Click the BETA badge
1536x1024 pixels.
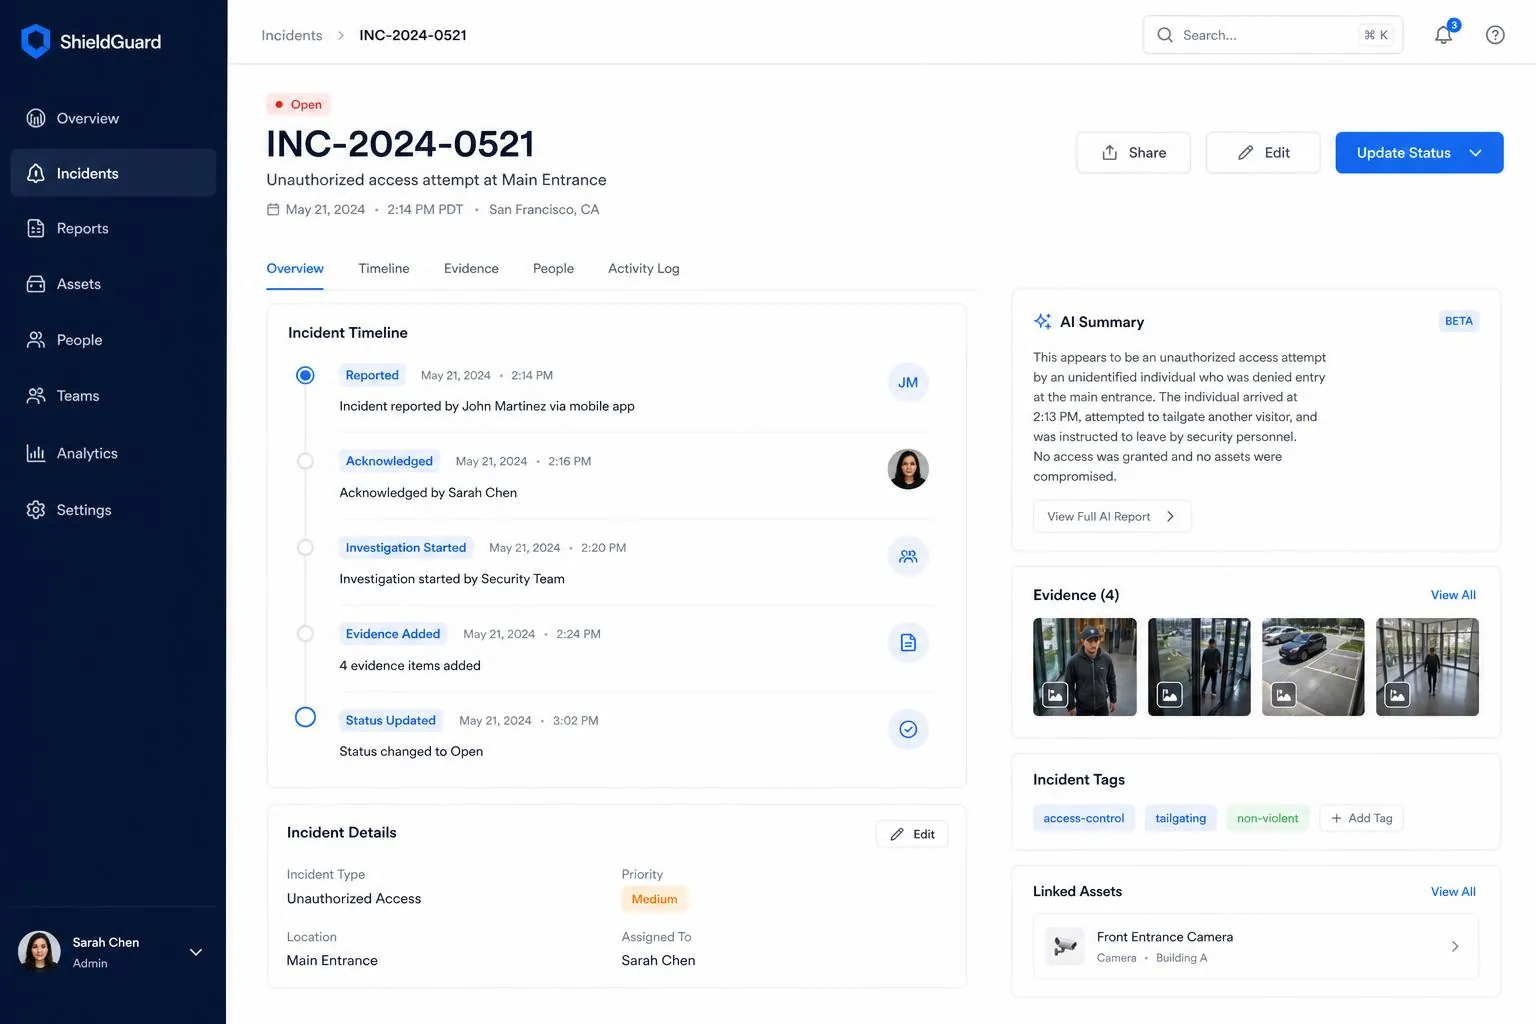pos(1459,321)
